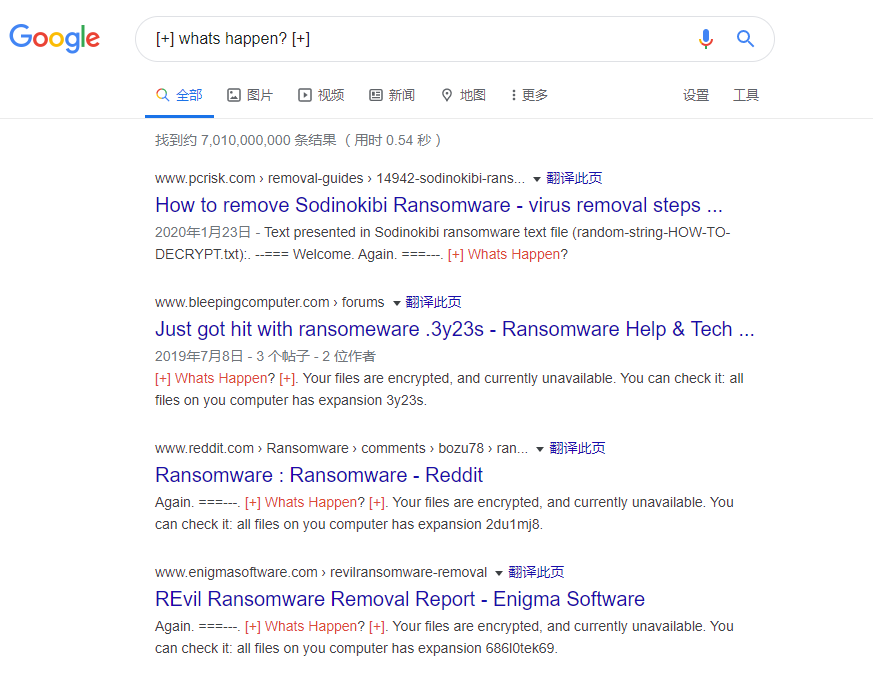Open the reddit.com result dropdown arrow
The height and width of the screenshot is (683, 873).
click(540, 449)
